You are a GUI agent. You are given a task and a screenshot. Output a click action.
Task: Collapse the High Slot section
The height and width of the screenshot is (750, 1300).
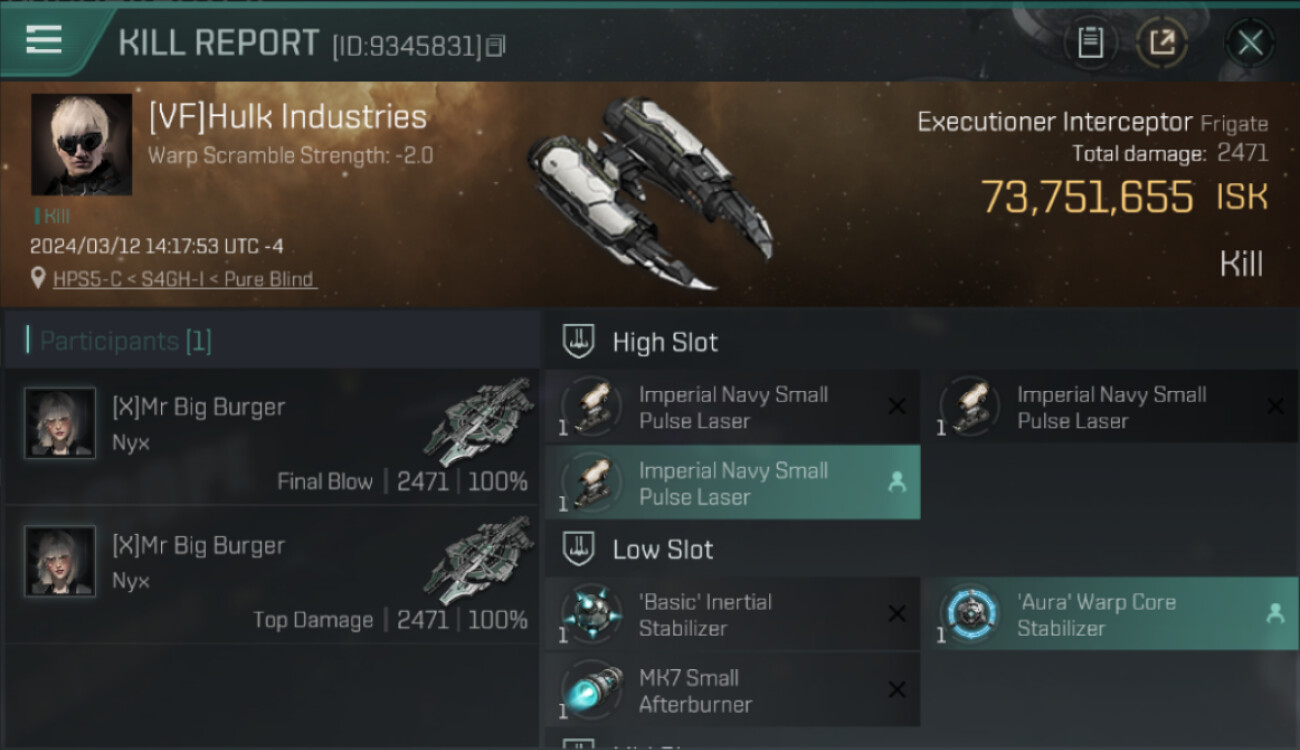[x=580, y=342]
